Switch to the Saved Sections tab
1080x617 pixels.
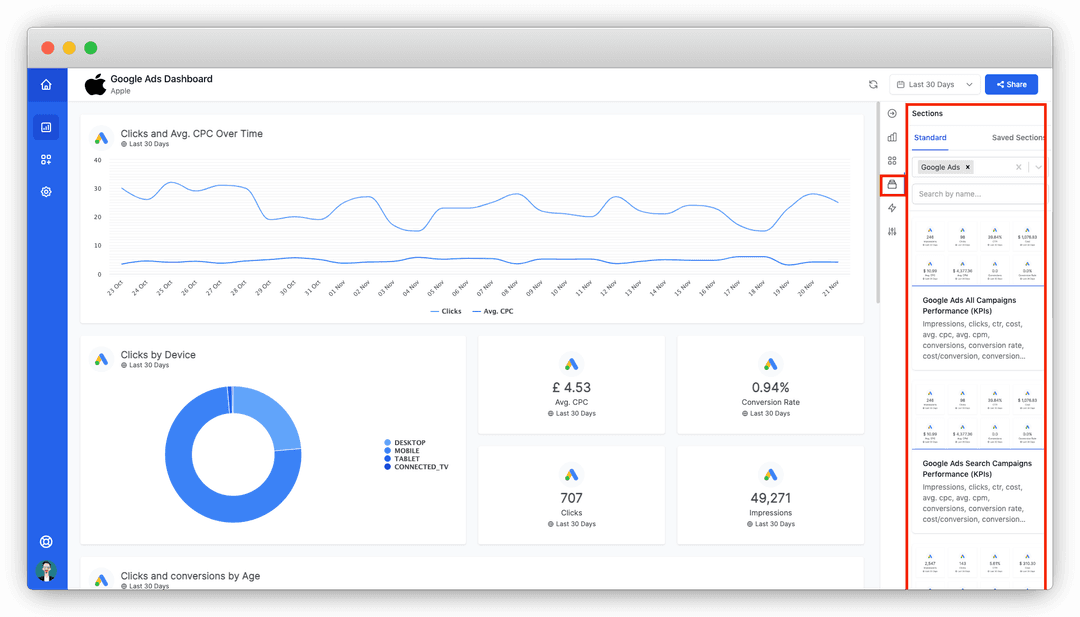tap(1017, 138)
